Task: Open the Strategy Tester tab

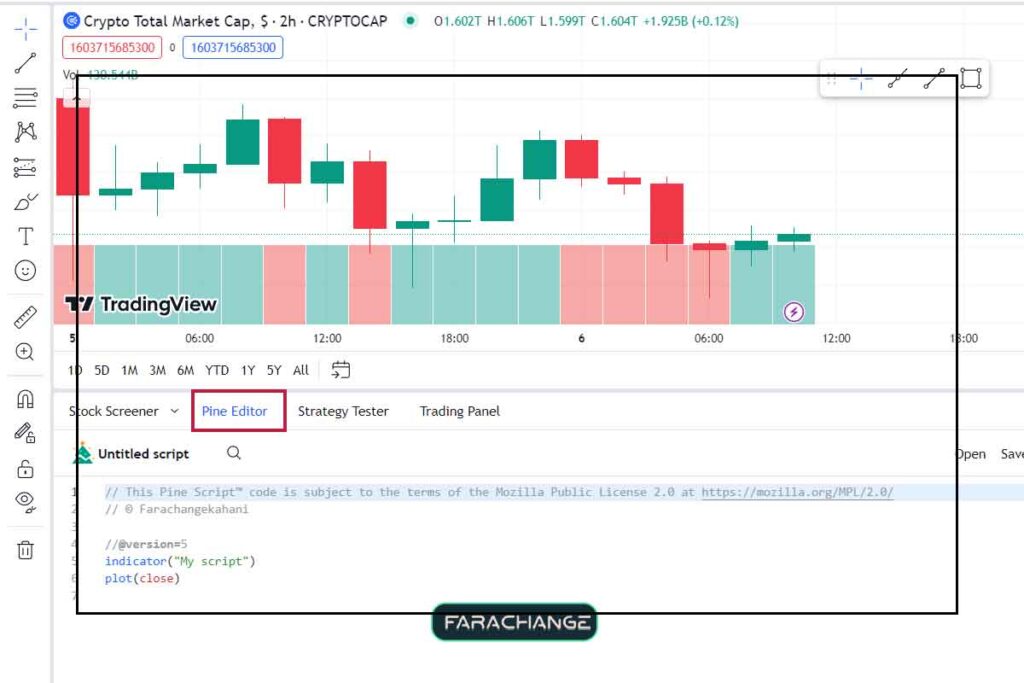Action: tap(343, 411)
